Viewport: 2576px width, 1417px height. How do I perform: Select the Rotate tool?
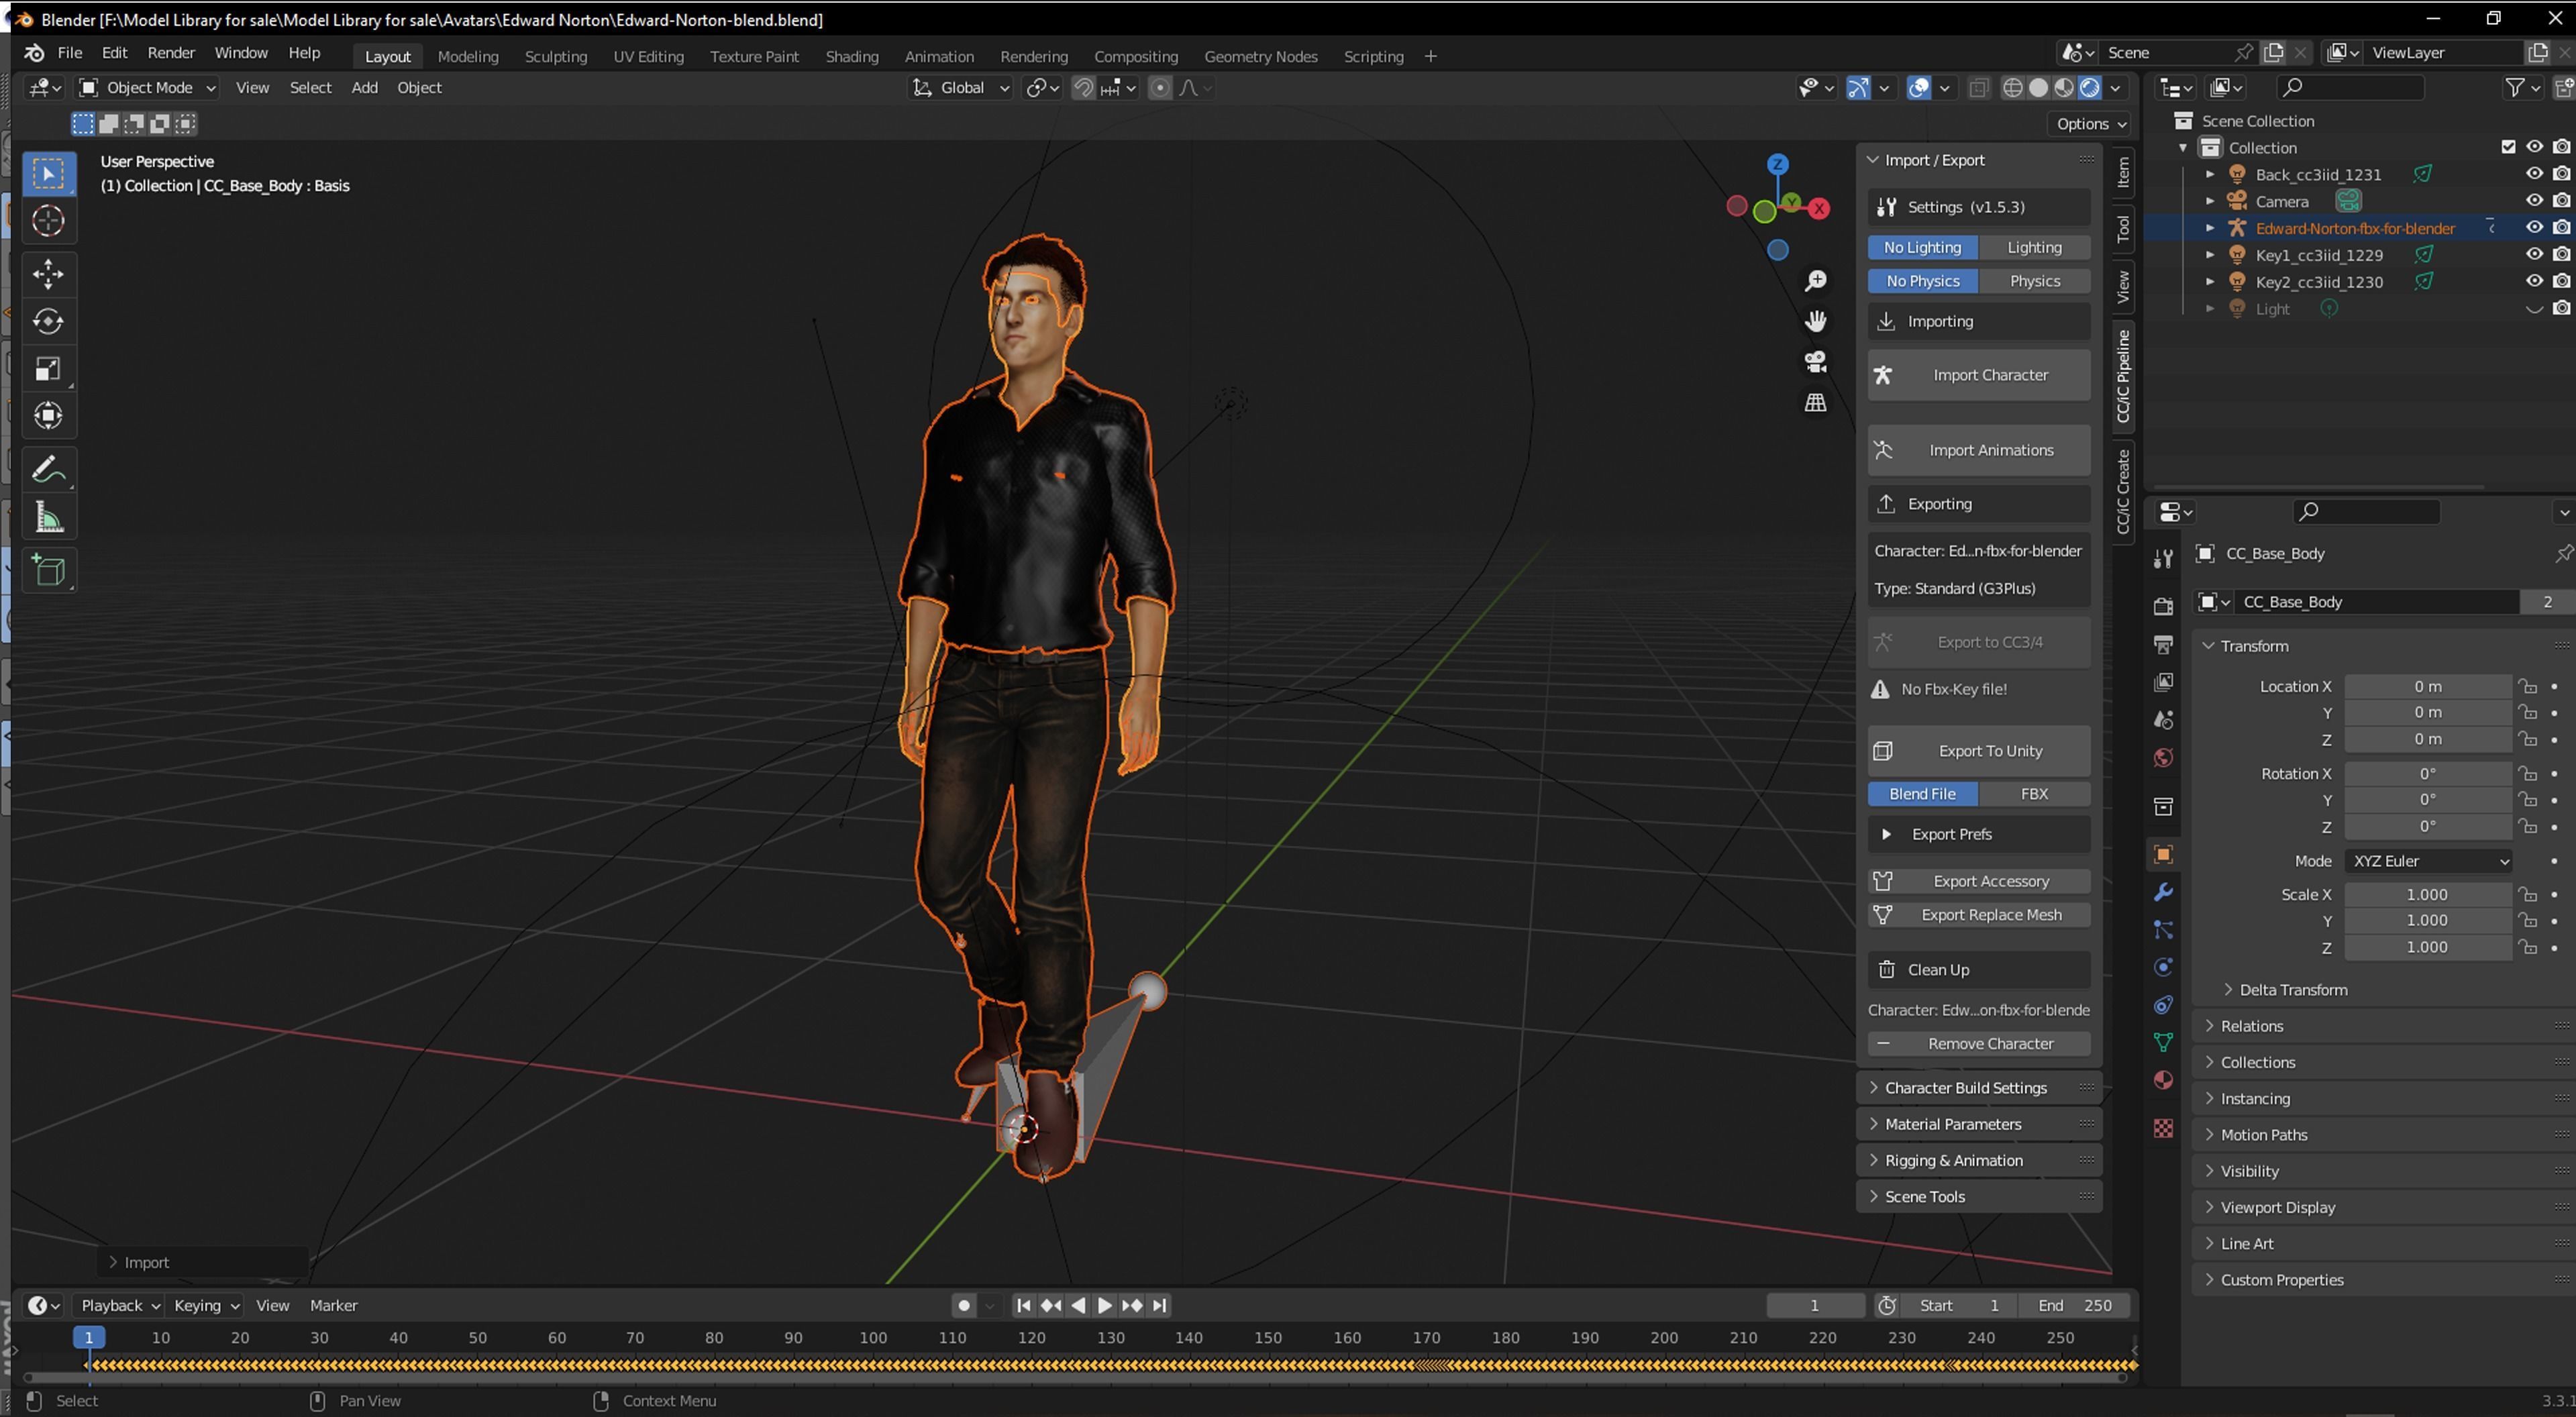click(x=48, y=321)
